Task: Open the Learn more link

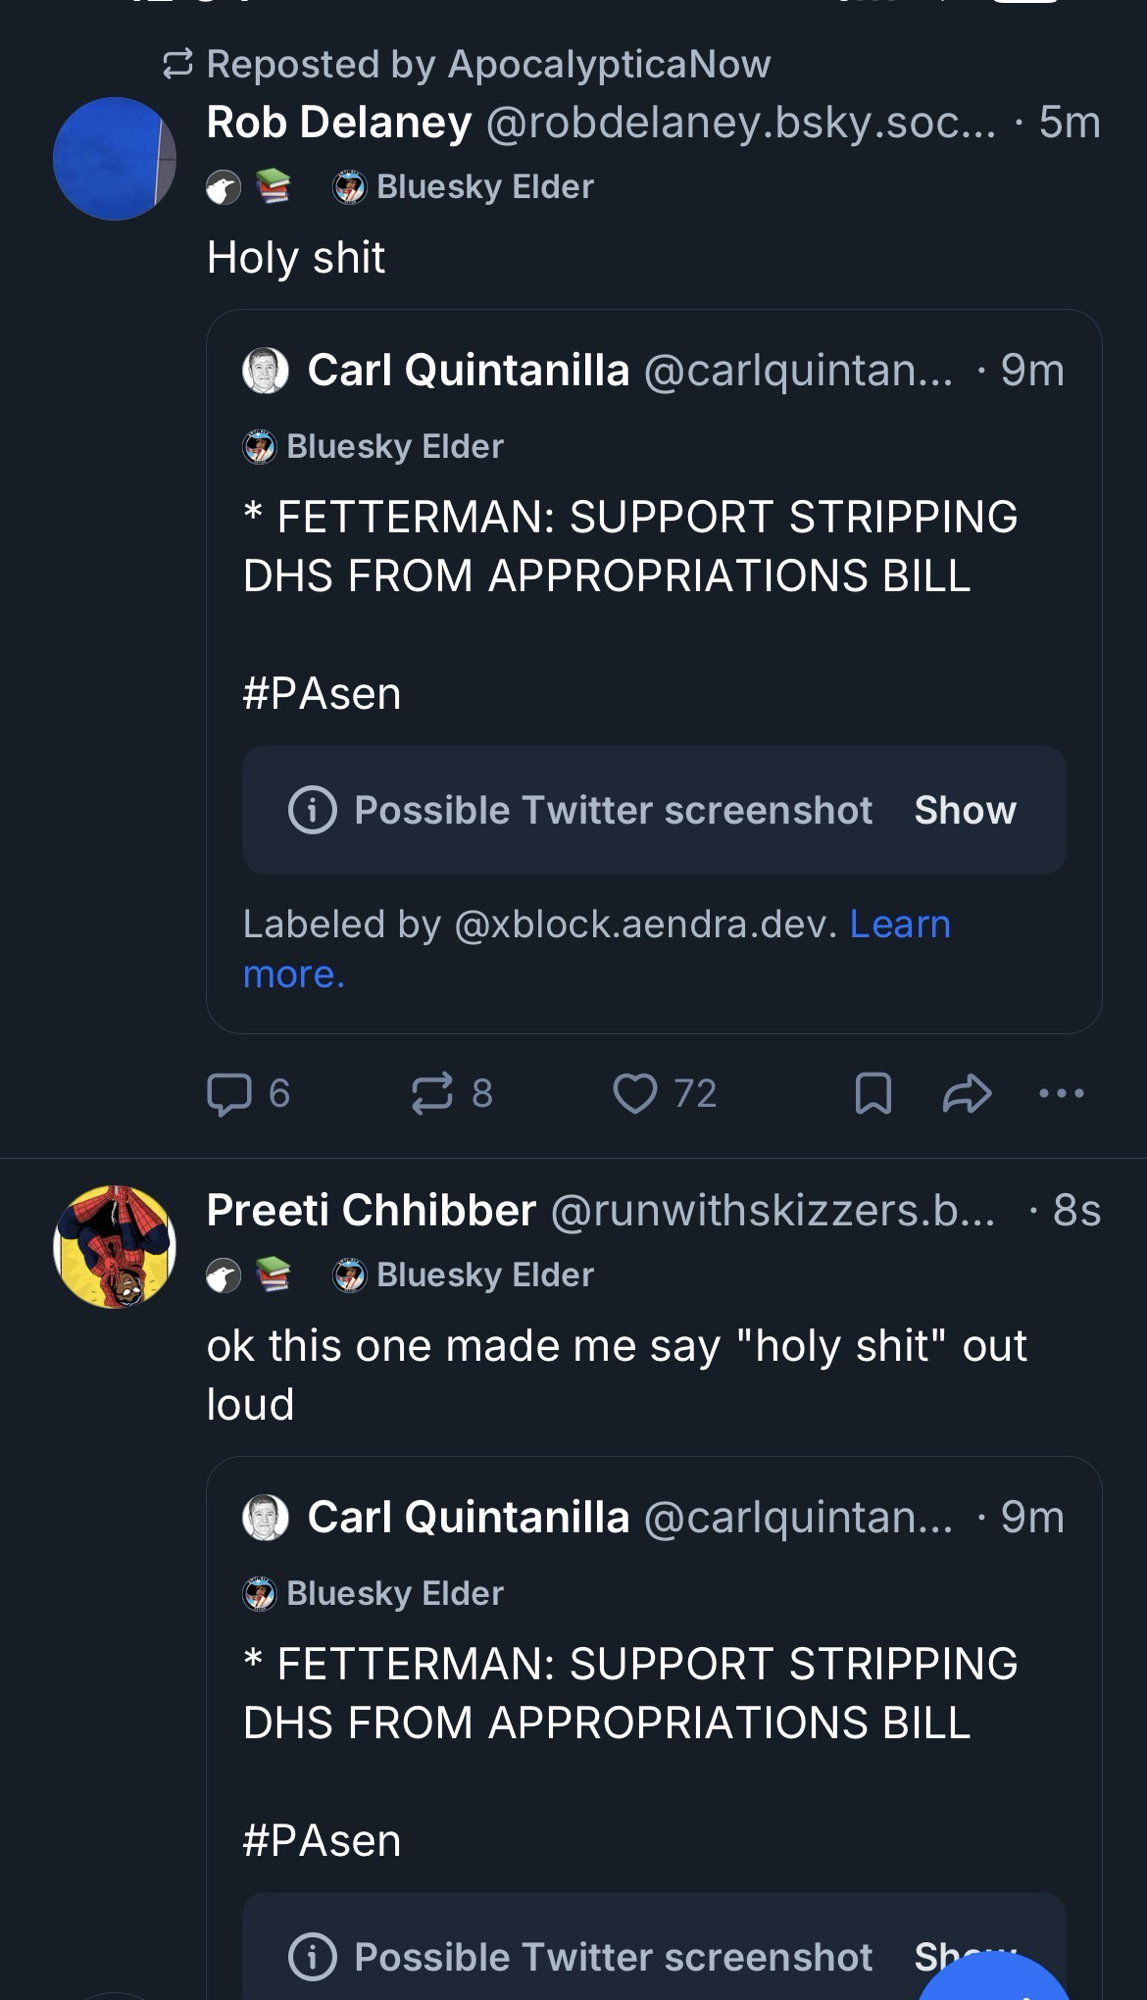Action: [899, 924]
